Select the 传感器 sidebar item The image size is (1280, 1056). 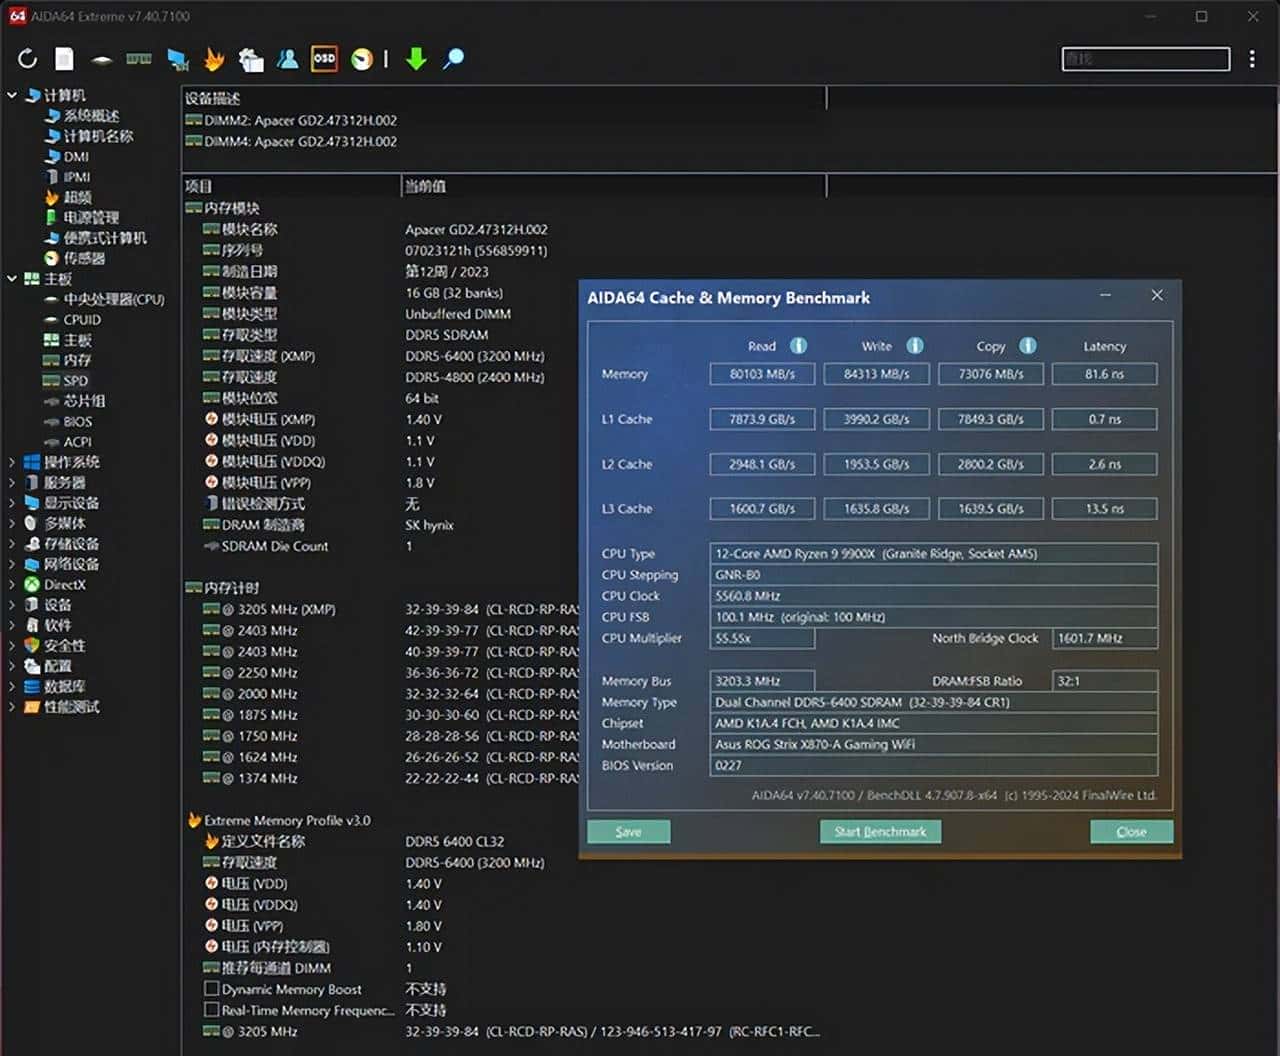84,258
